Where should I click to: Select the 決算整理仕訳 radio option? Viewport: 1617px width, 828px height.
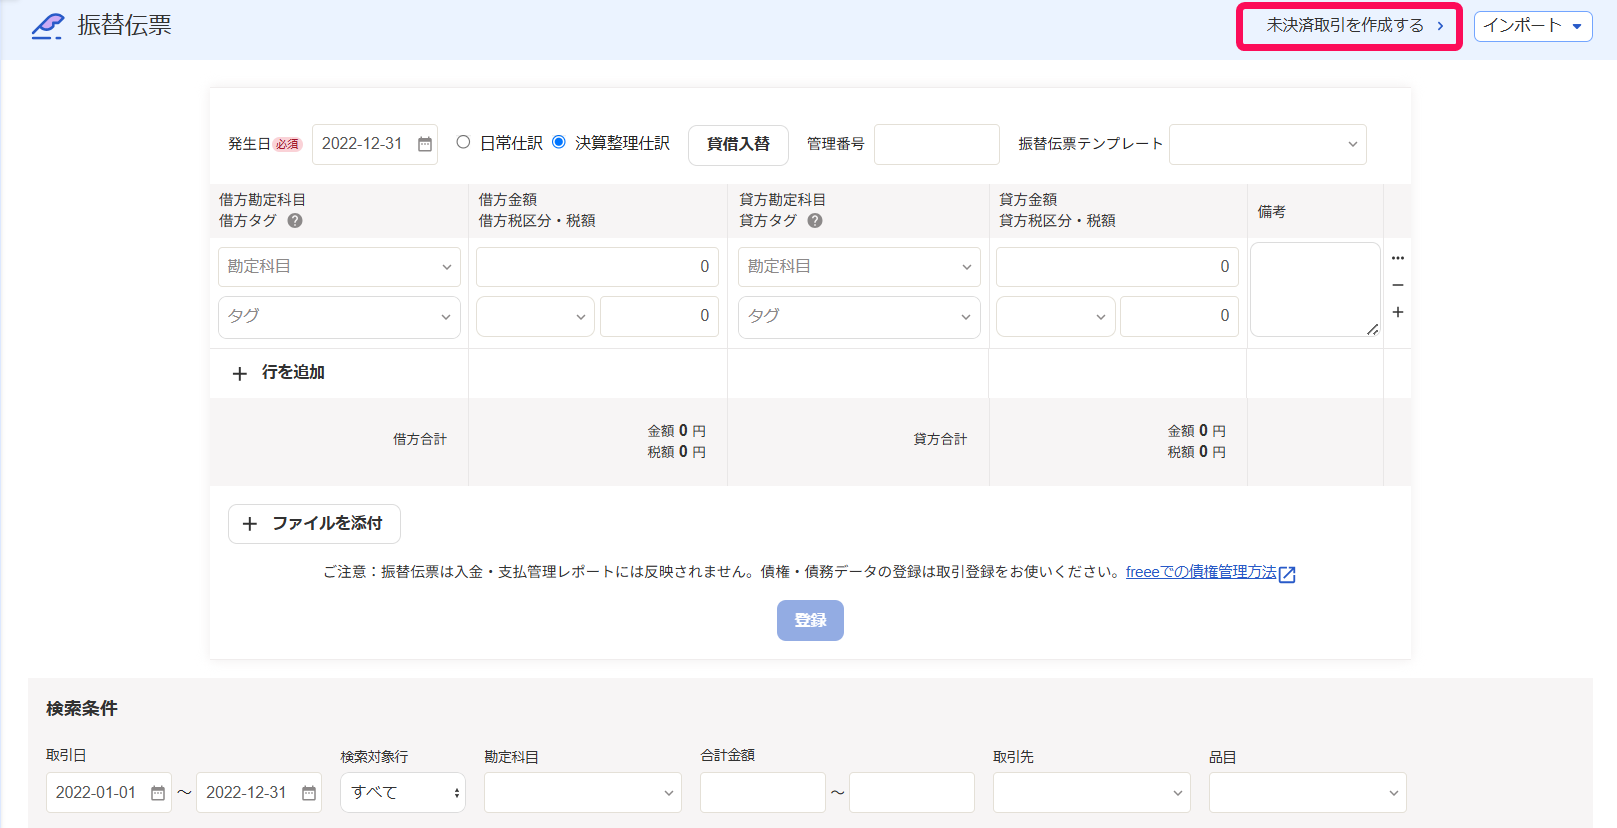pos(559,142)
